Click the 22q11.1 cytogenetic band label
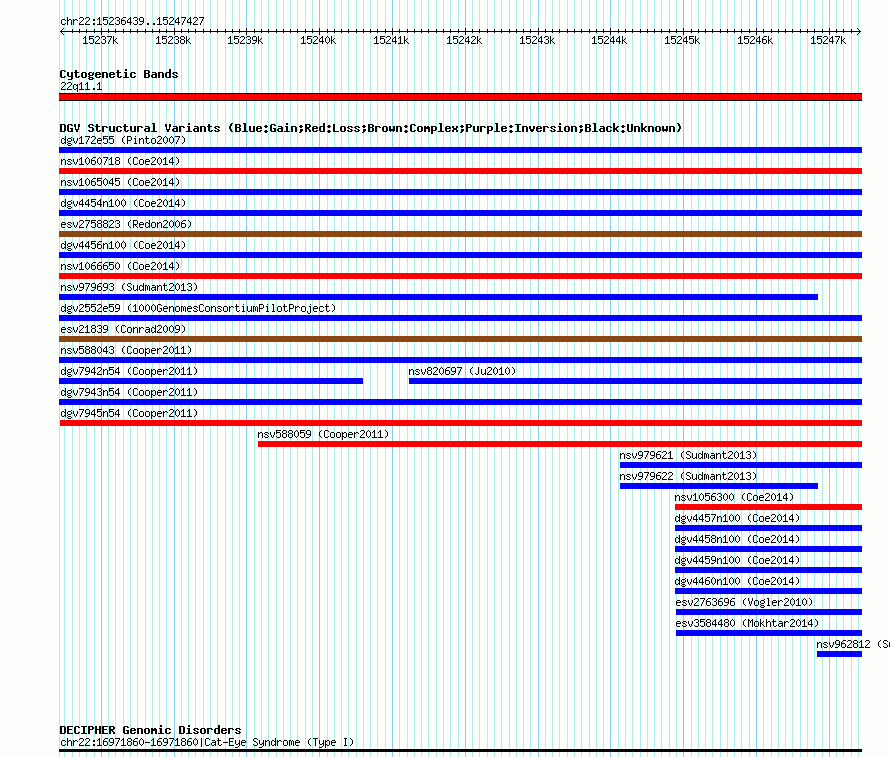890x757 pixels. click(81, 86)
